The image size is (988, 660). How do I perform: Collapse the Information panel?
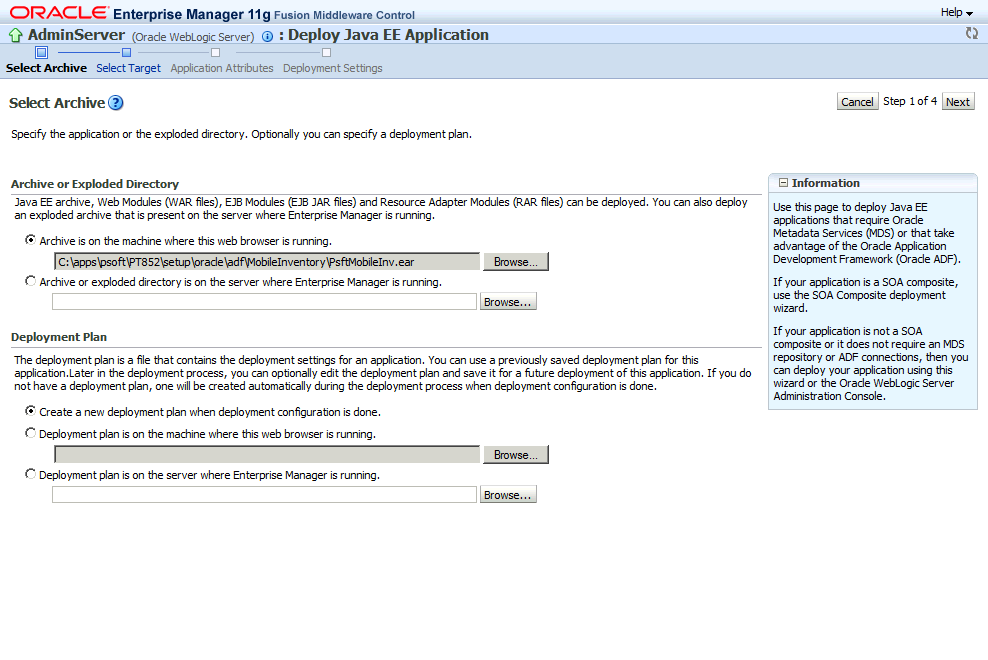click(783, 183)
